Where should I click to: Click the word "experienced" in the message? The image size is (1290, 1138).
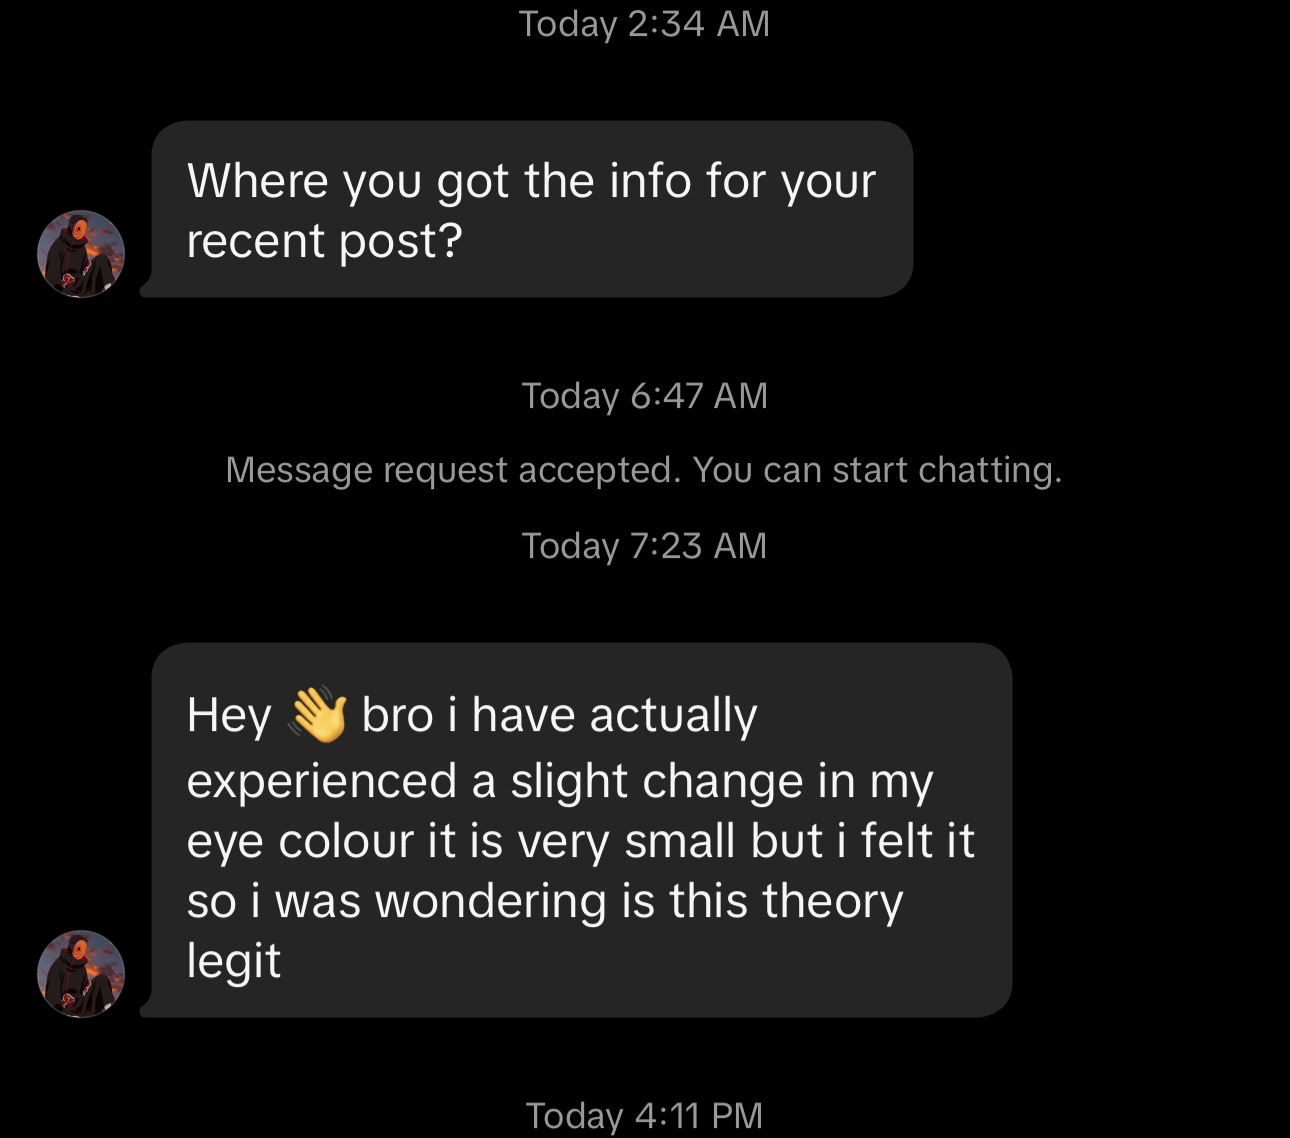point(322,782)
